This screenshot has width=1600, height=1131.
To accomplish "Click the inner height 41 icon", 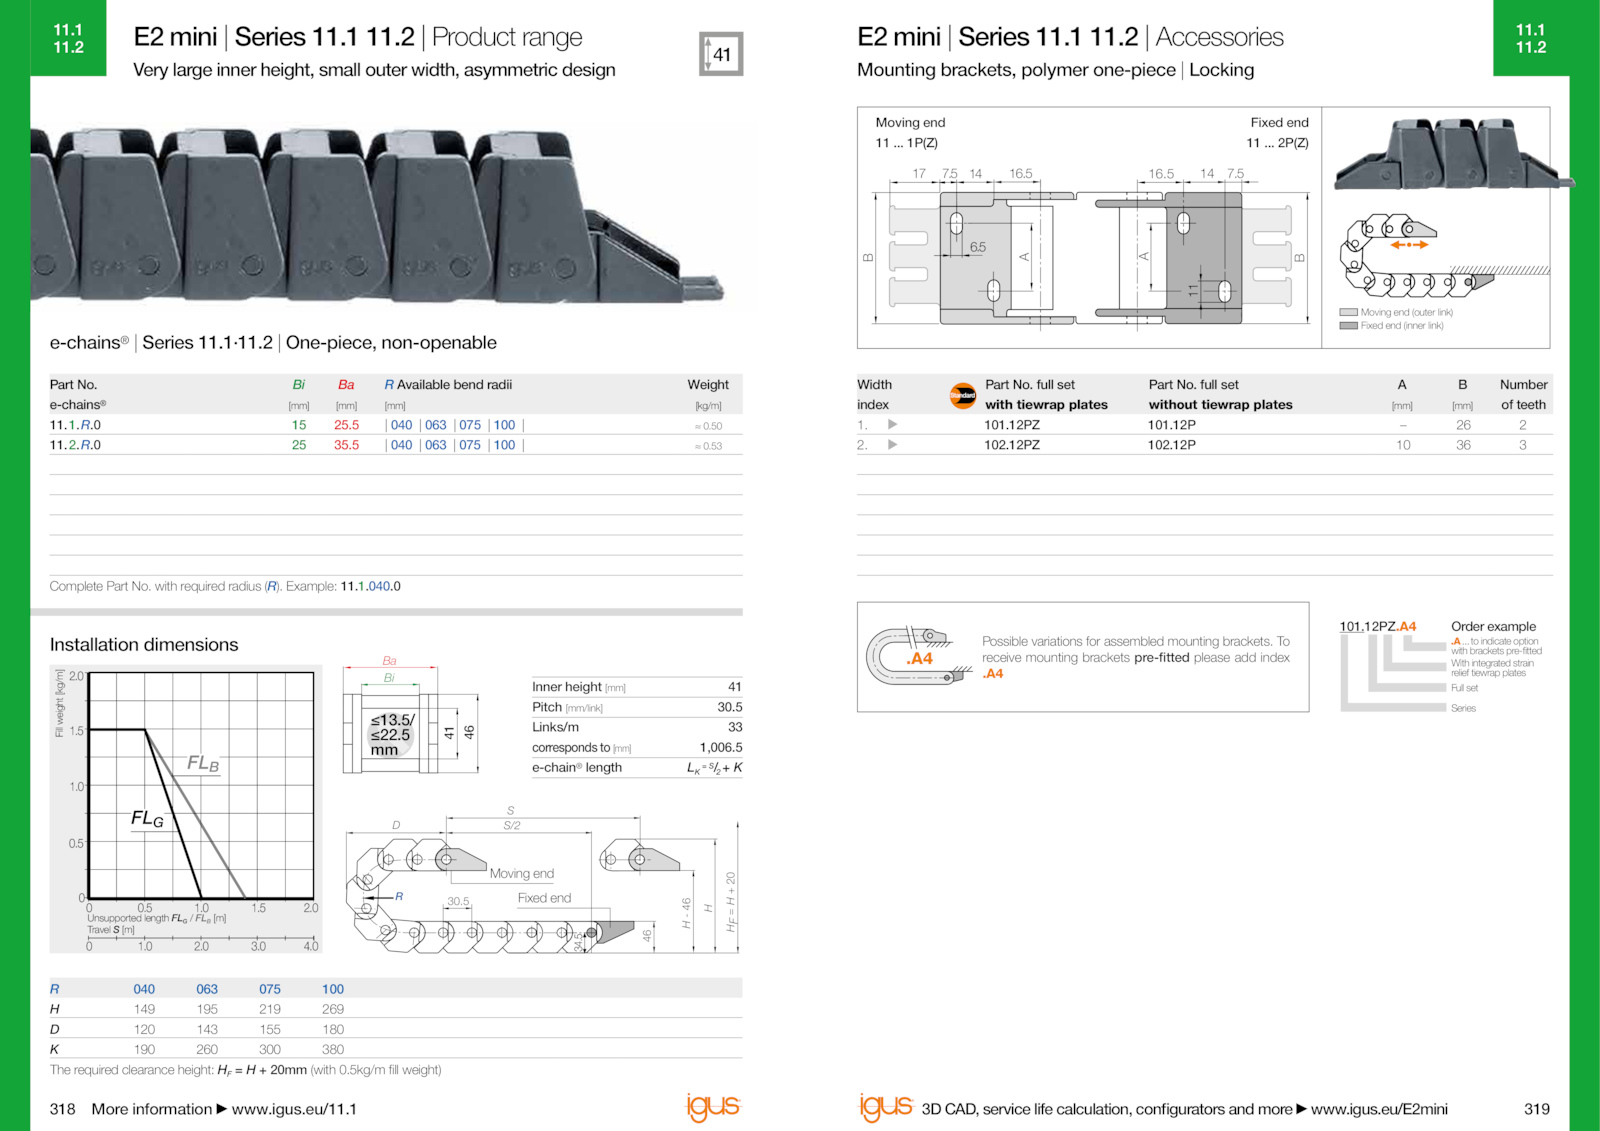I will (721, 54).
